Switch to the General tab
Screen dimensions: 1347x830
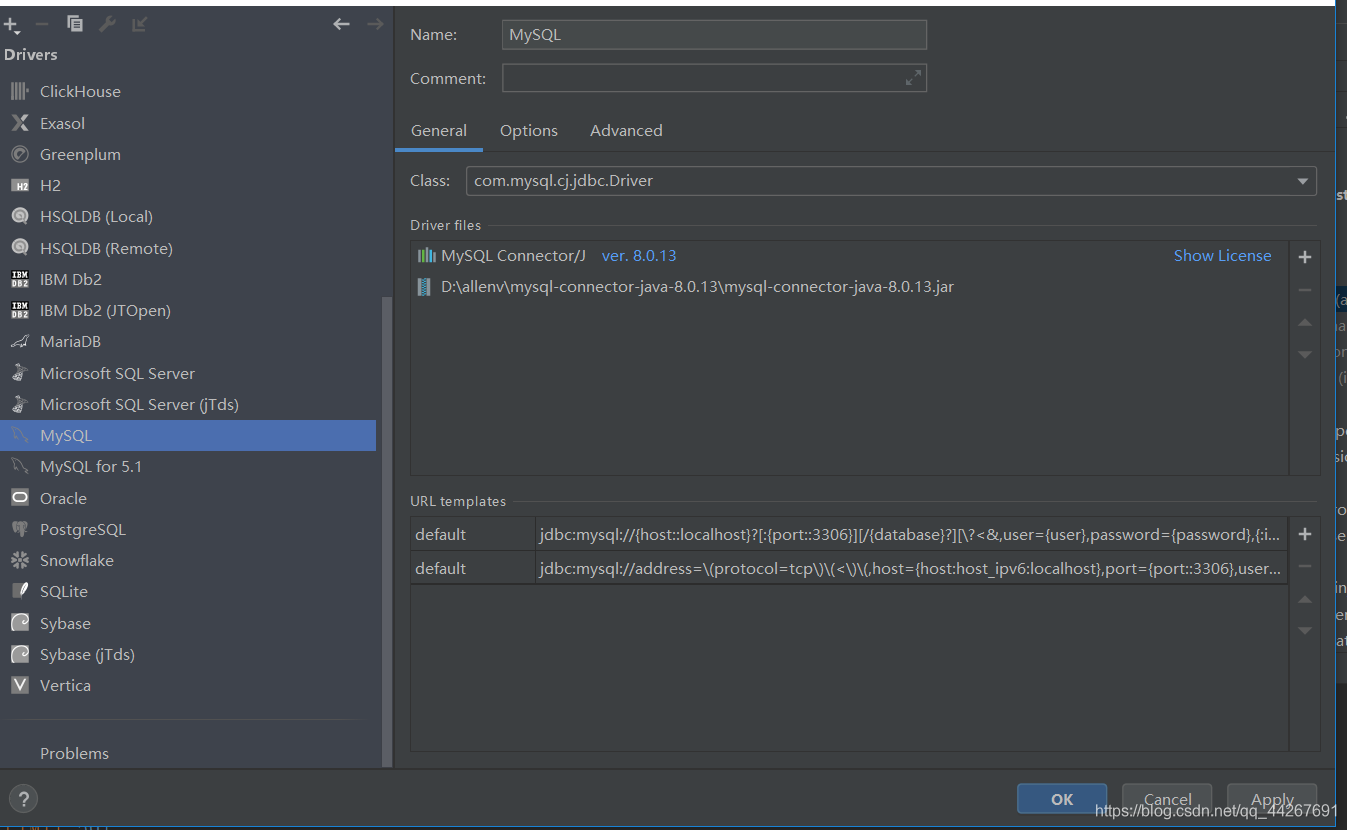coord(439,130)
